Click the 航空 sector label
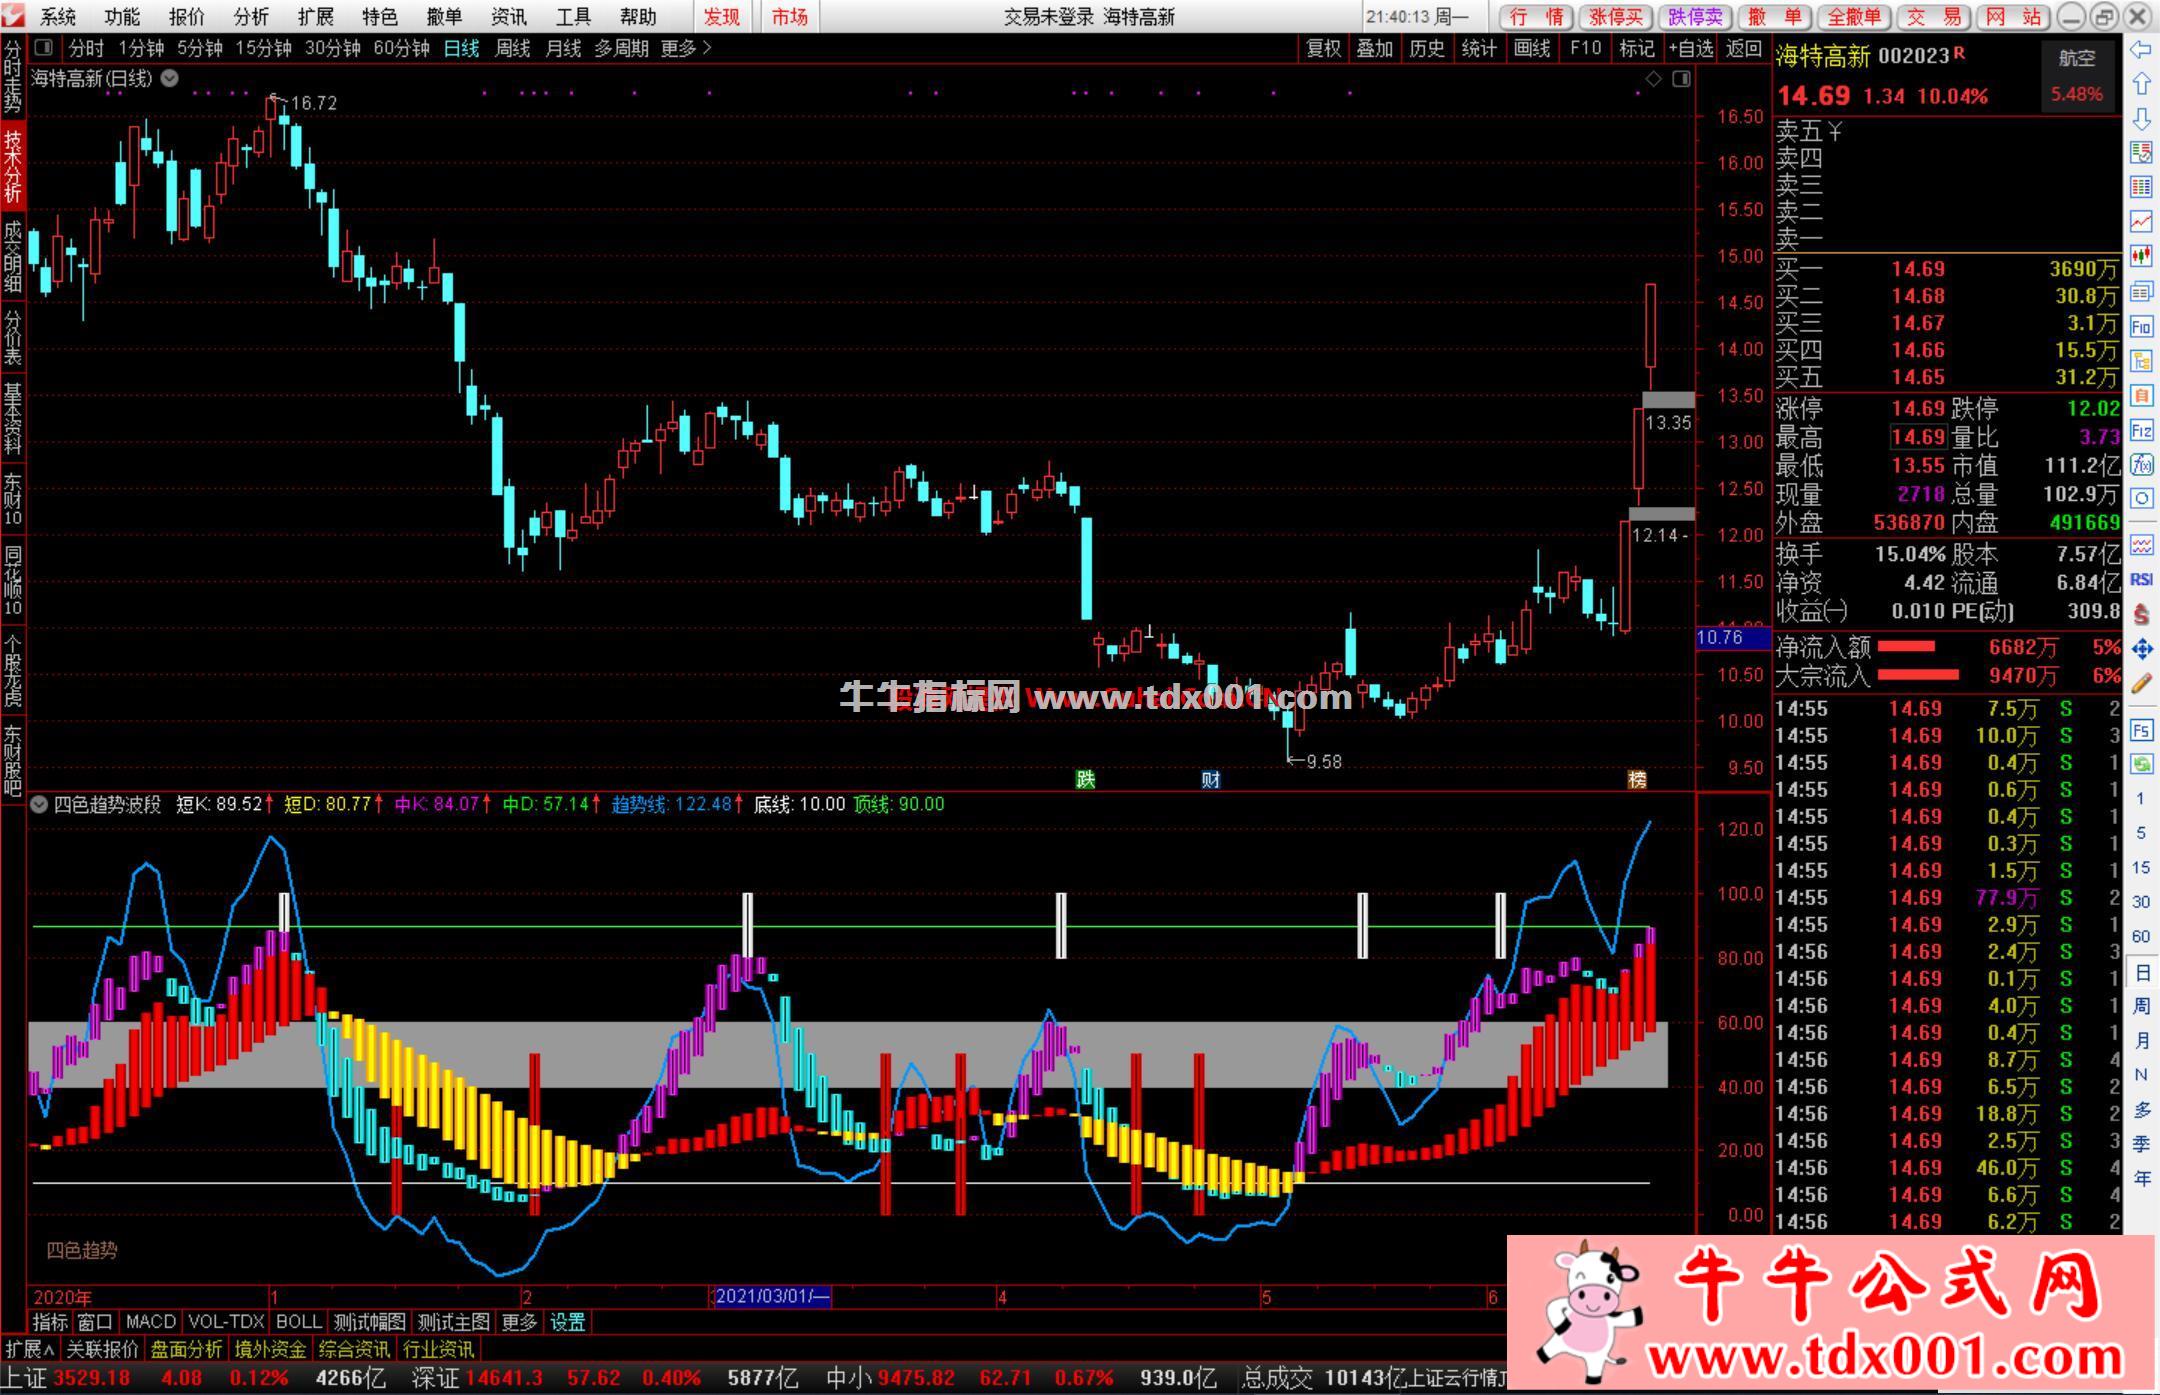This screenshot has width=2160, height=1395. [x=2076, y=58]
